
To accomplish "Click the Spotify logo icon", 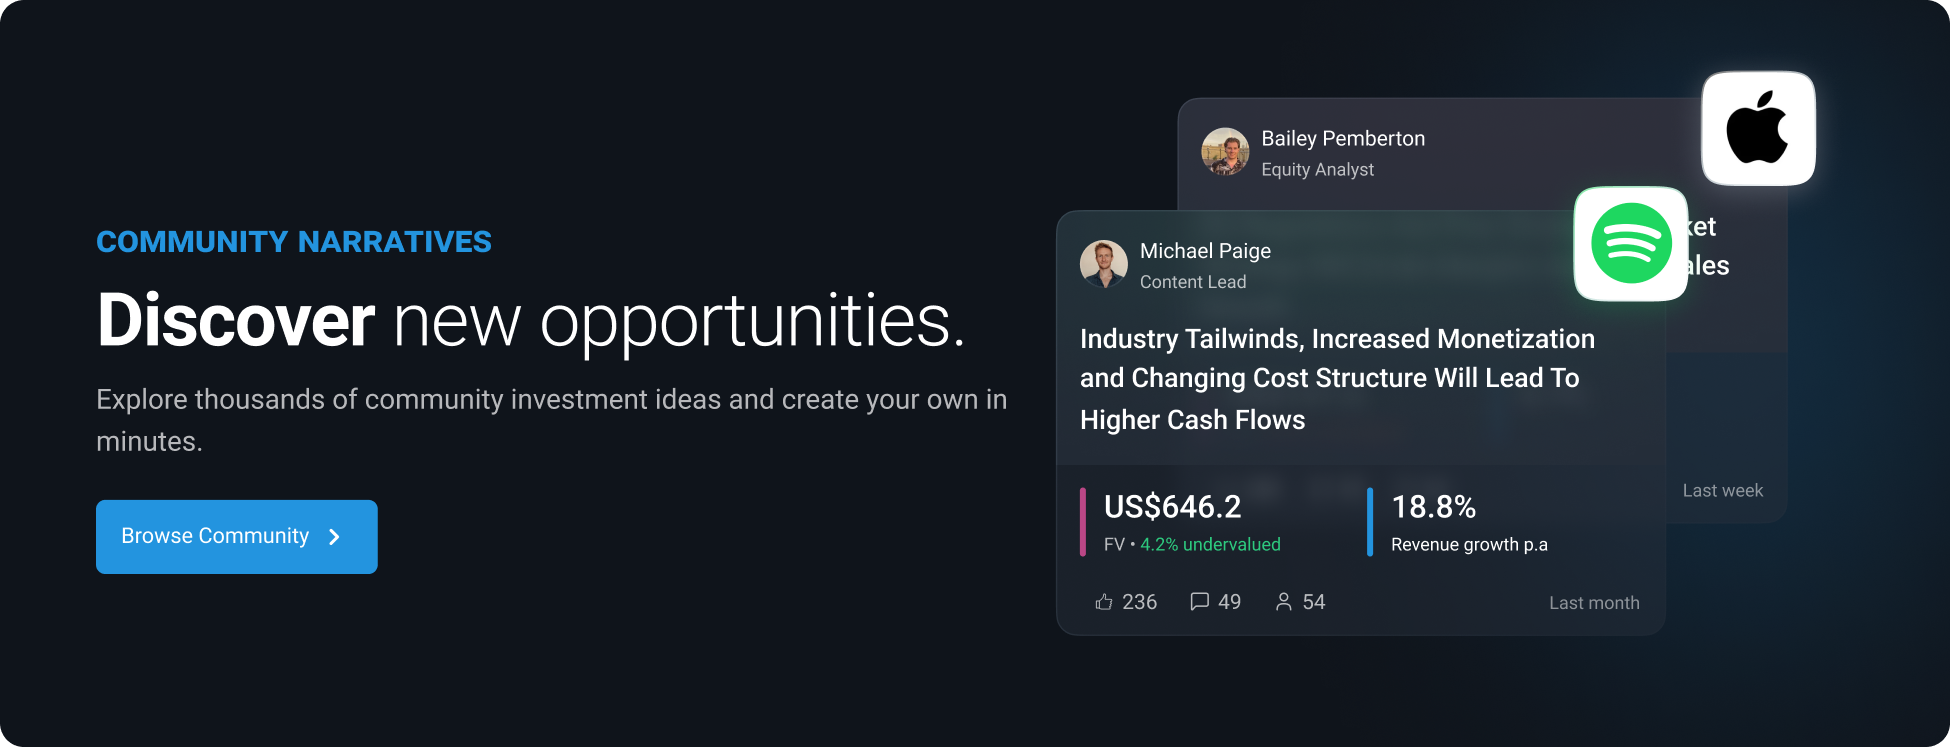I will (x=1631, y=243).
